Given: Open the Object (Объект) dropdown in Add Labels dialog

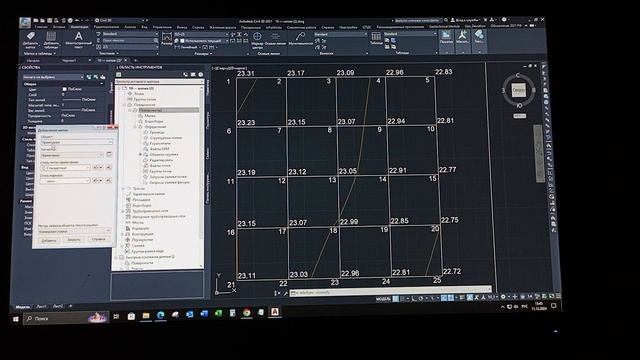Looking at the screenshot, I should click(76, 142).
